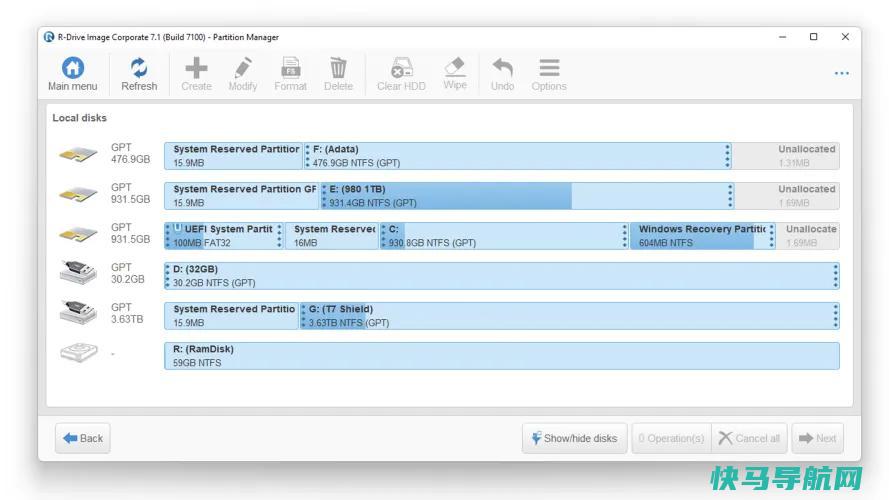
Task: Select the Unallocated 1.31MB space
Action: (x=786, y=156)
